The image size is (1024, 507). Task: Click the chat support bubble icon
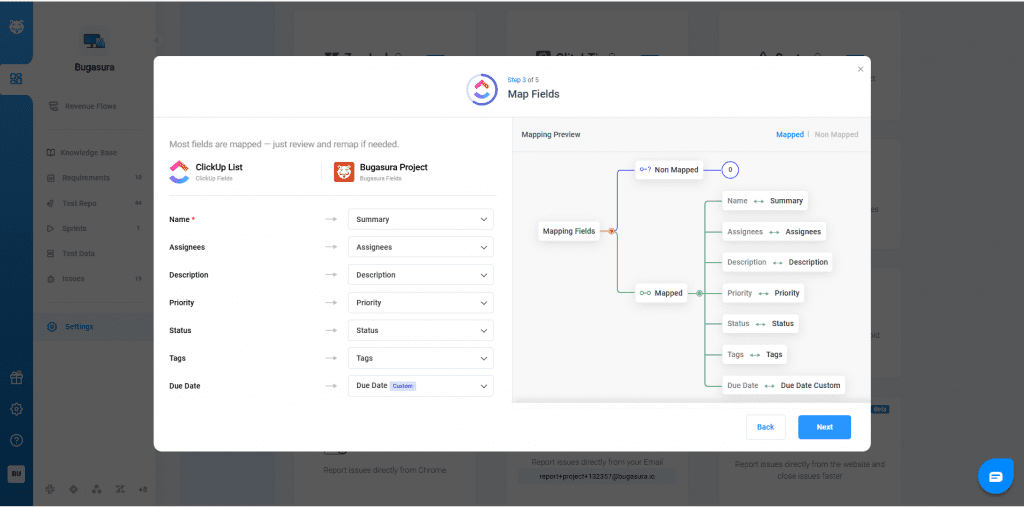tap(995, 476)
